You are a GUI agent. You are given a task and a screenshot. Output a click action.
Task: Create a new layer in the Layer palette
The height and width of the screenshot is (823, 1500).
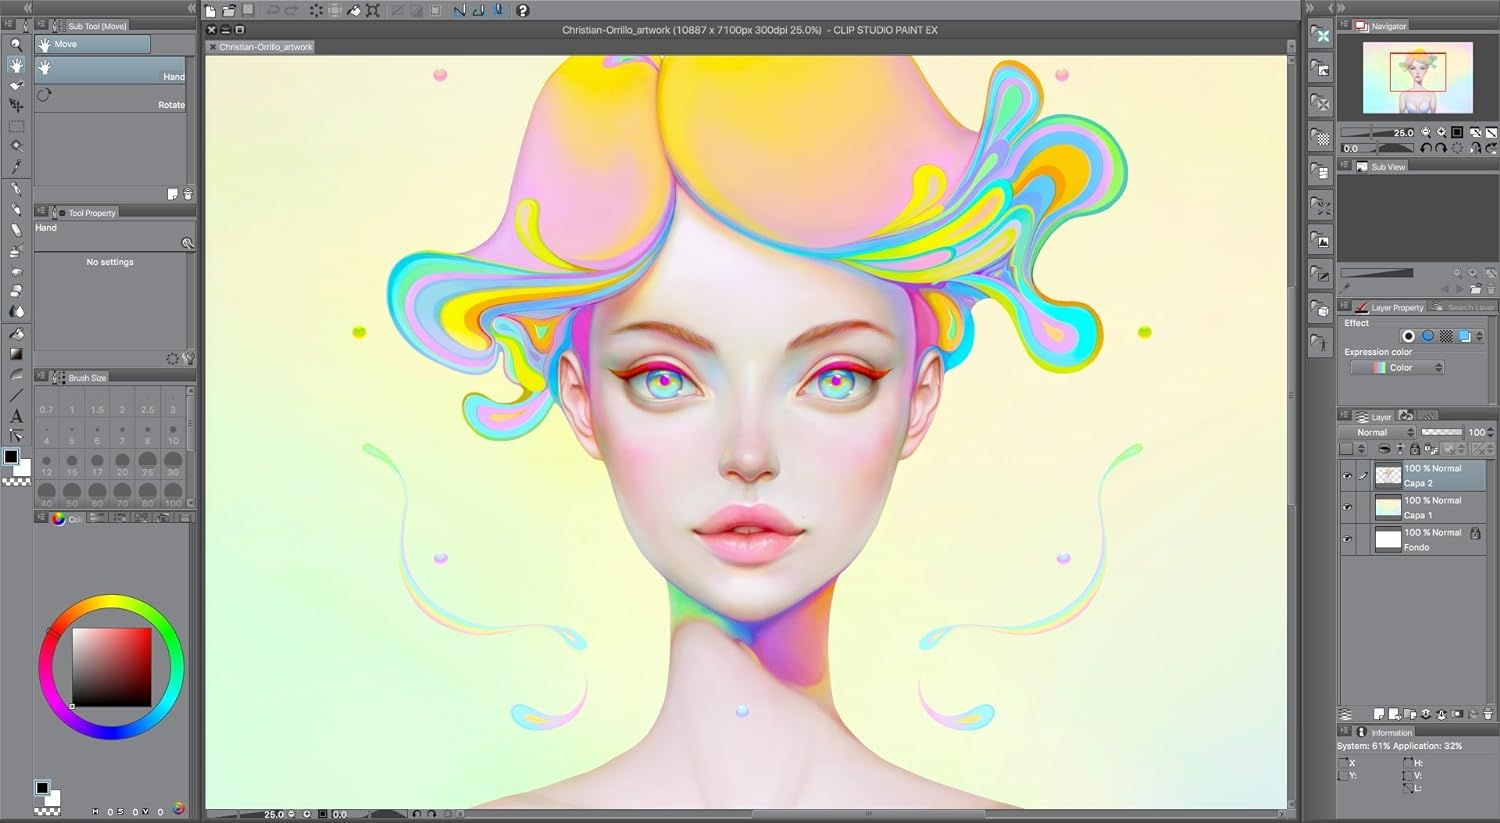click(1379, 714)
